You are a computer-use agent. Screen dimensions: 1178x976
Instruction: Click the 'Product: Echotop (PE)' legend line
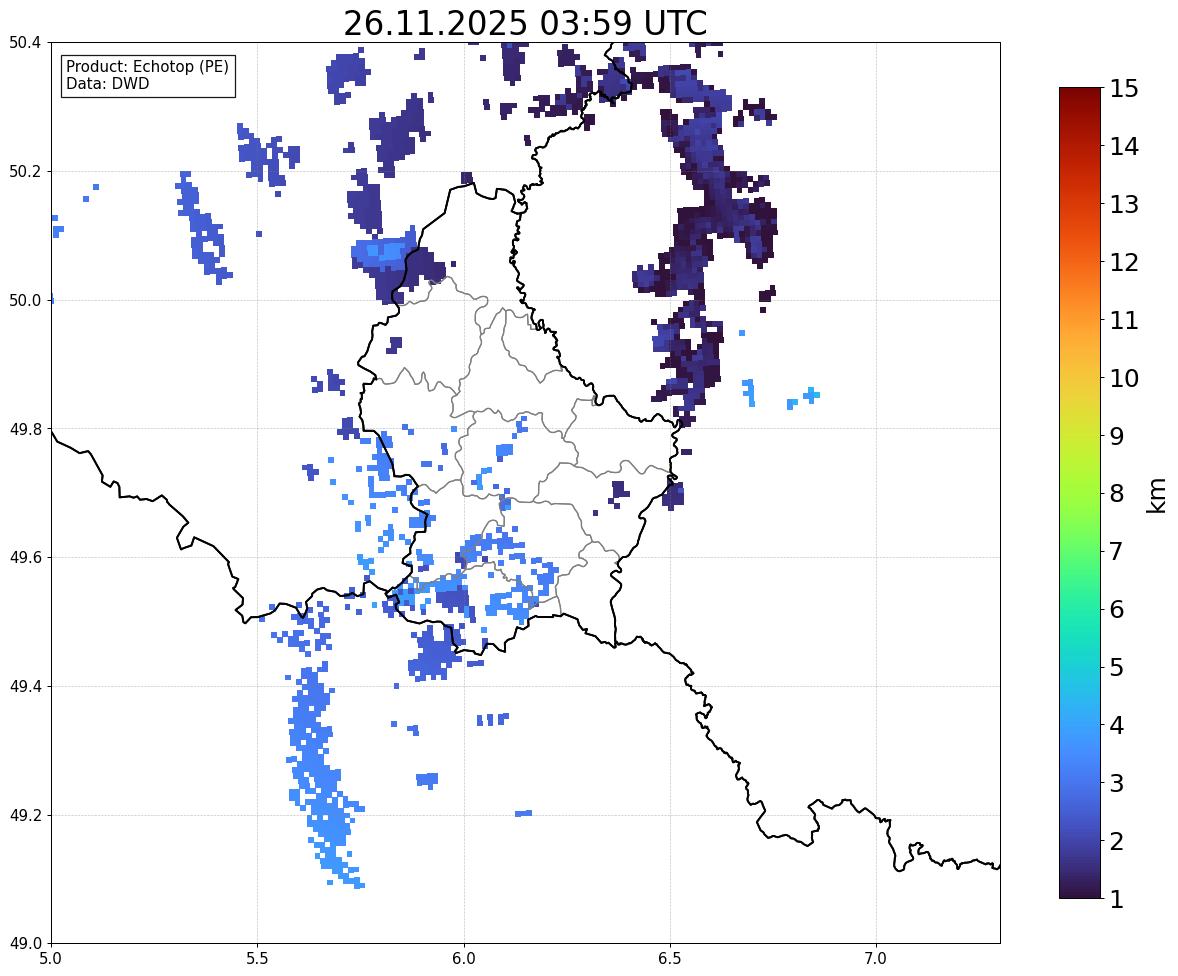[x=147, y=67]
